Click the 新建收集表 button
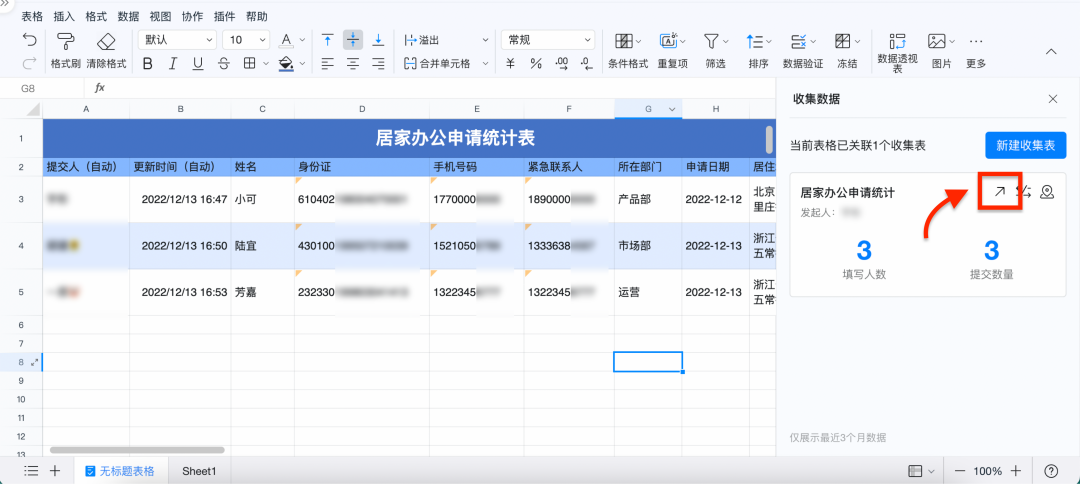The height and width of the screenshot is (484, 1080). 1025,145
